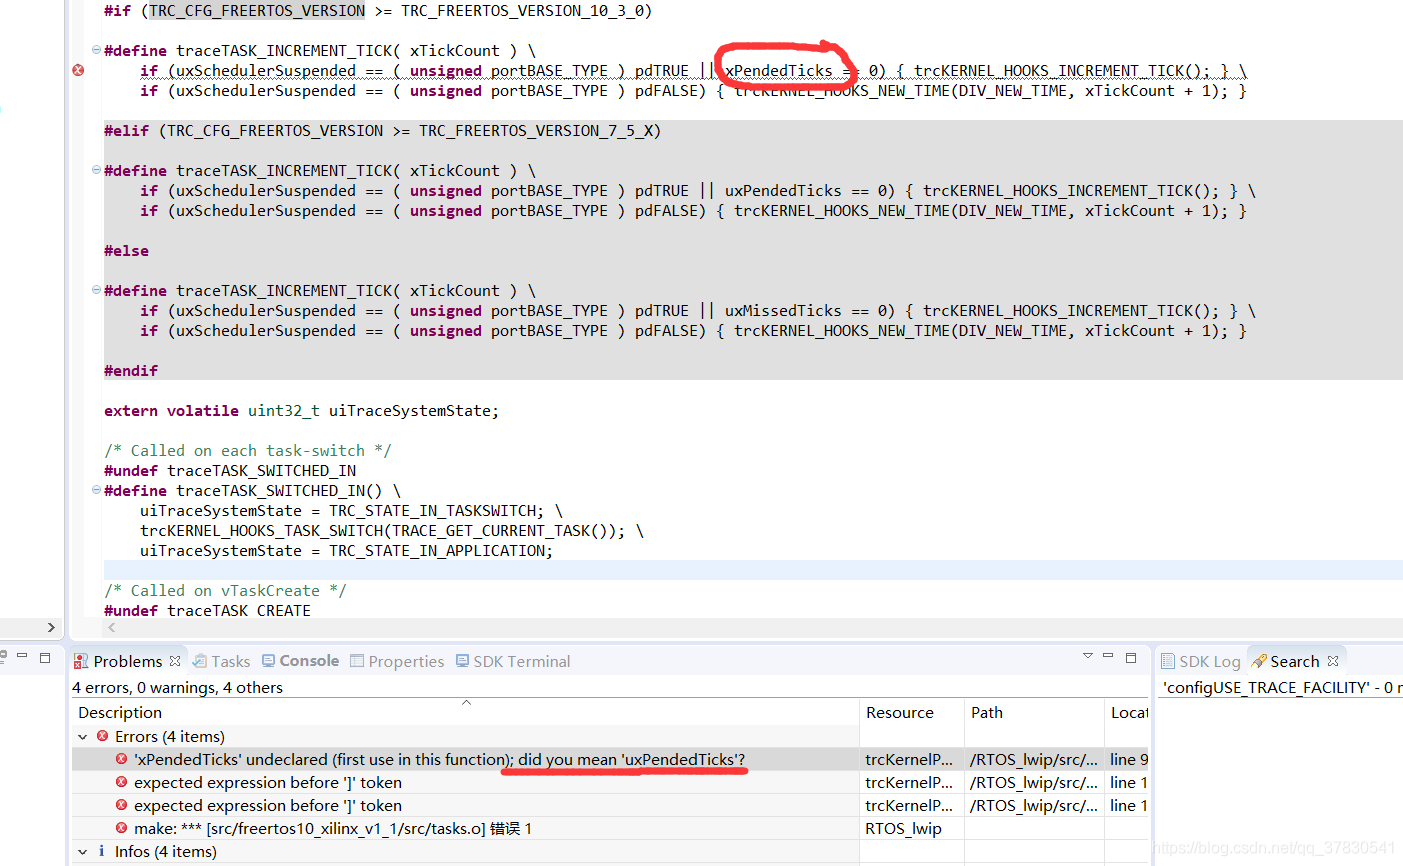Click the 'configUSE_TRACE_FACILITY' search result header
This screenshot has height=866, width=1403.
[x=1282, y=687]
